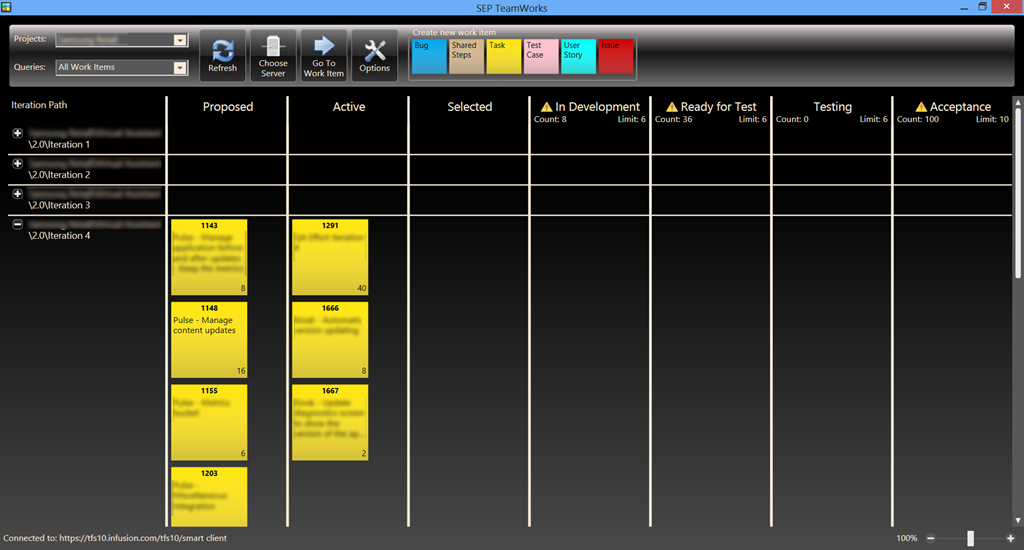Click the Ready for Test column header

pos(718,106)
